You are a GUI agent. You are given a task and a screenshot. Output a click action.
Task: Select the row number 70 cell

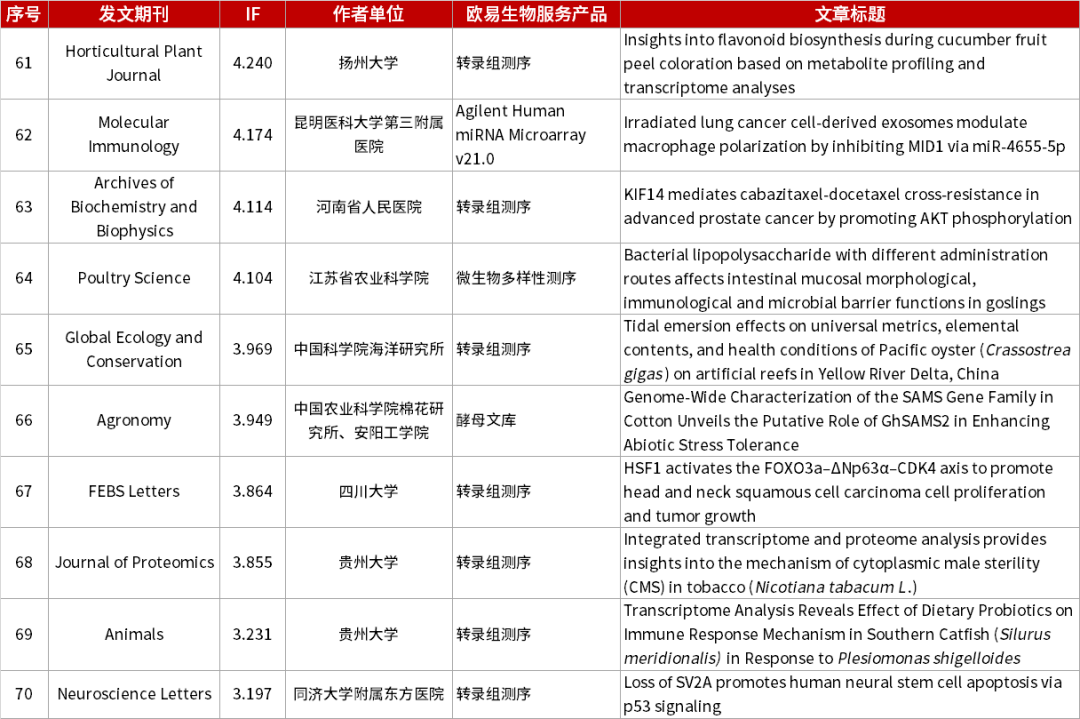click(x=24, y=694)
